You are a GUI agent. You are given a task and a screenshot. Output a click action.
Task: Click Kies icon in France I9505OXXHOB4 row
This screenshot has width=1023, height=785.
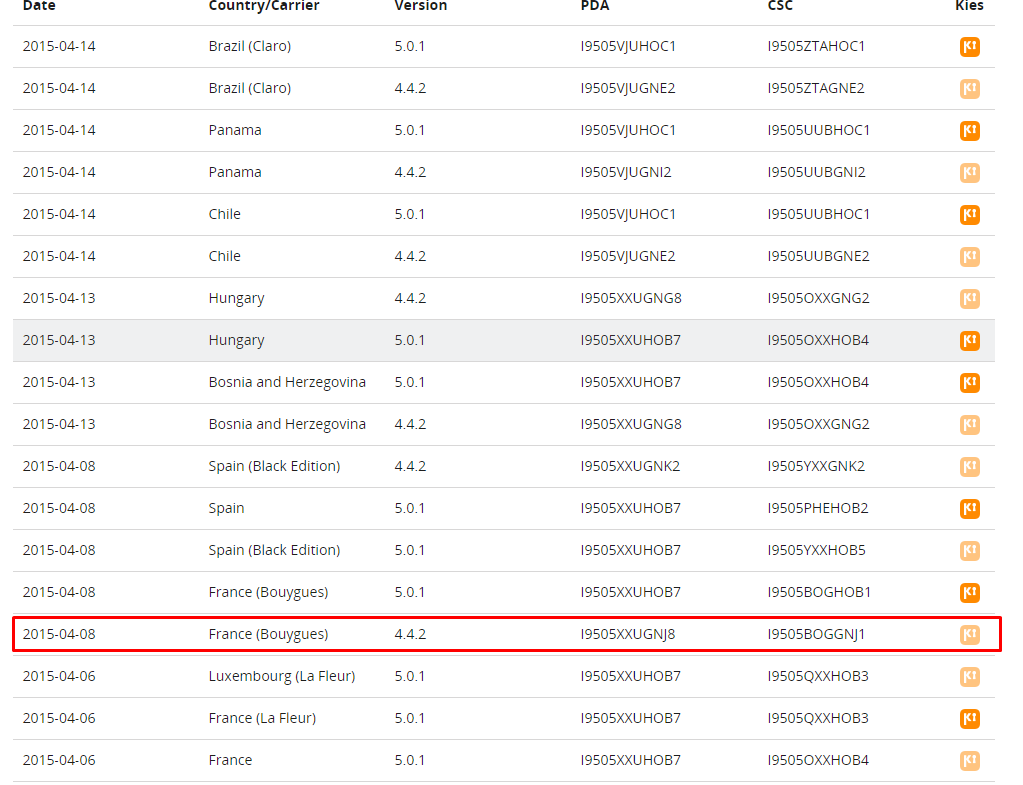click(970, 760)
